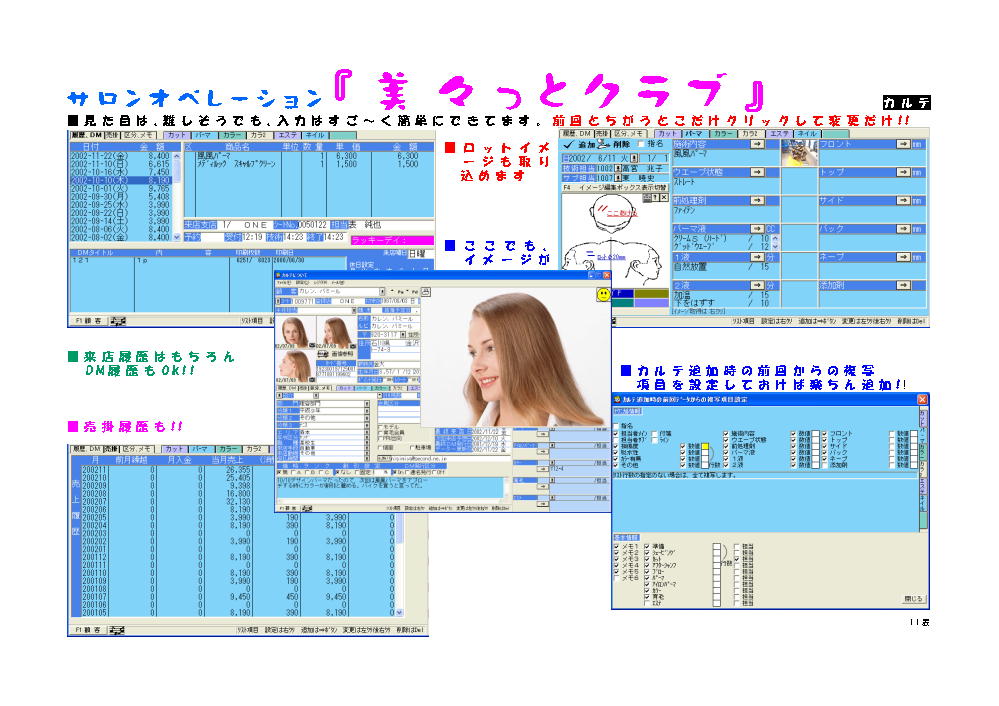The image size is (999, 706).
Task: Click F4 イメージ編集ボックス表示切替 button
Action: (615, 188)
